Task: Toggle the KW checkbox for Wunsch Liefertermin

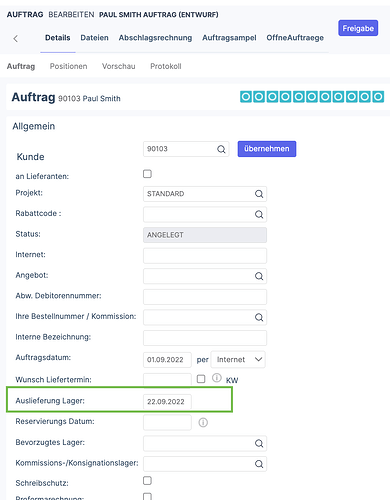Action: [201, 379]
